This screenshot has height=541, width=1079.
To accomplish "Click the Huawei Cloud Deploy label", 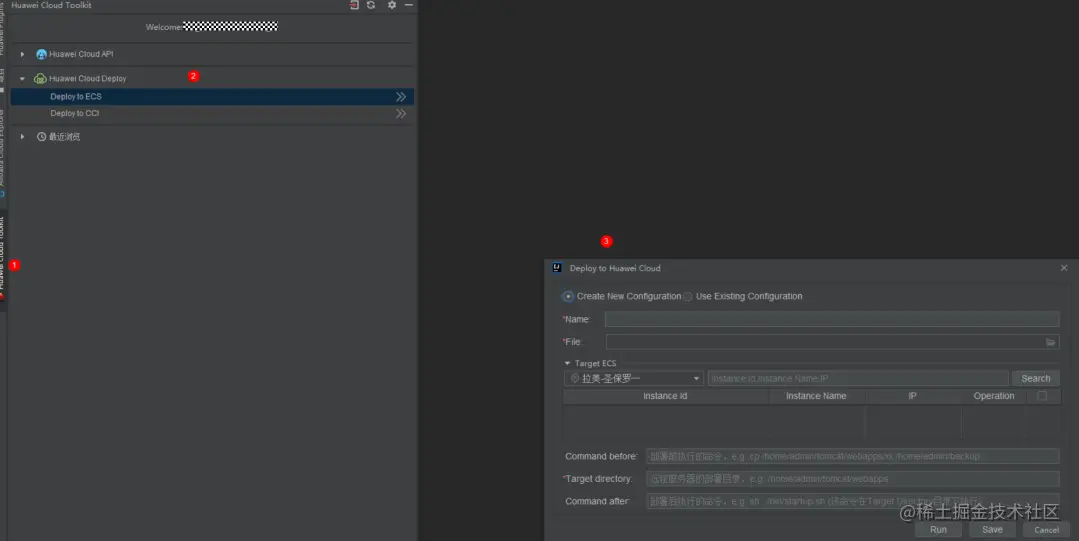I will pos(88,78).
